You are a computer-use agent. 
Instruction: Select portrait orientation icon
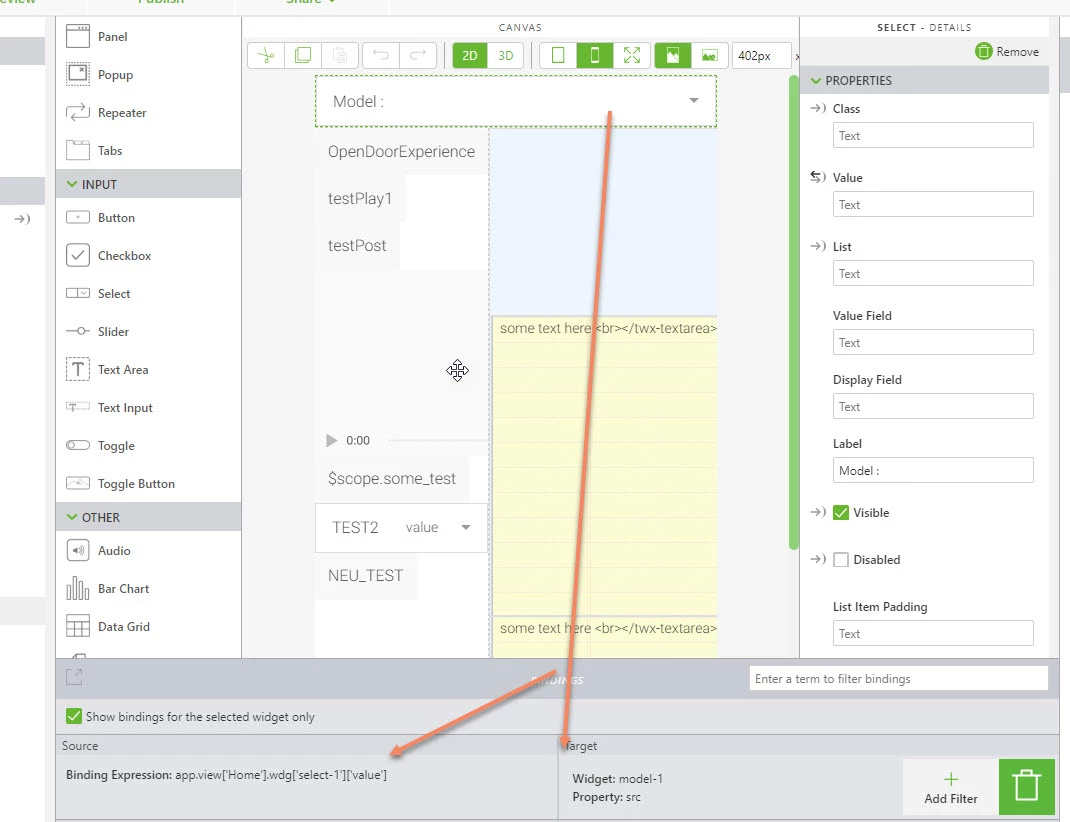673,55
